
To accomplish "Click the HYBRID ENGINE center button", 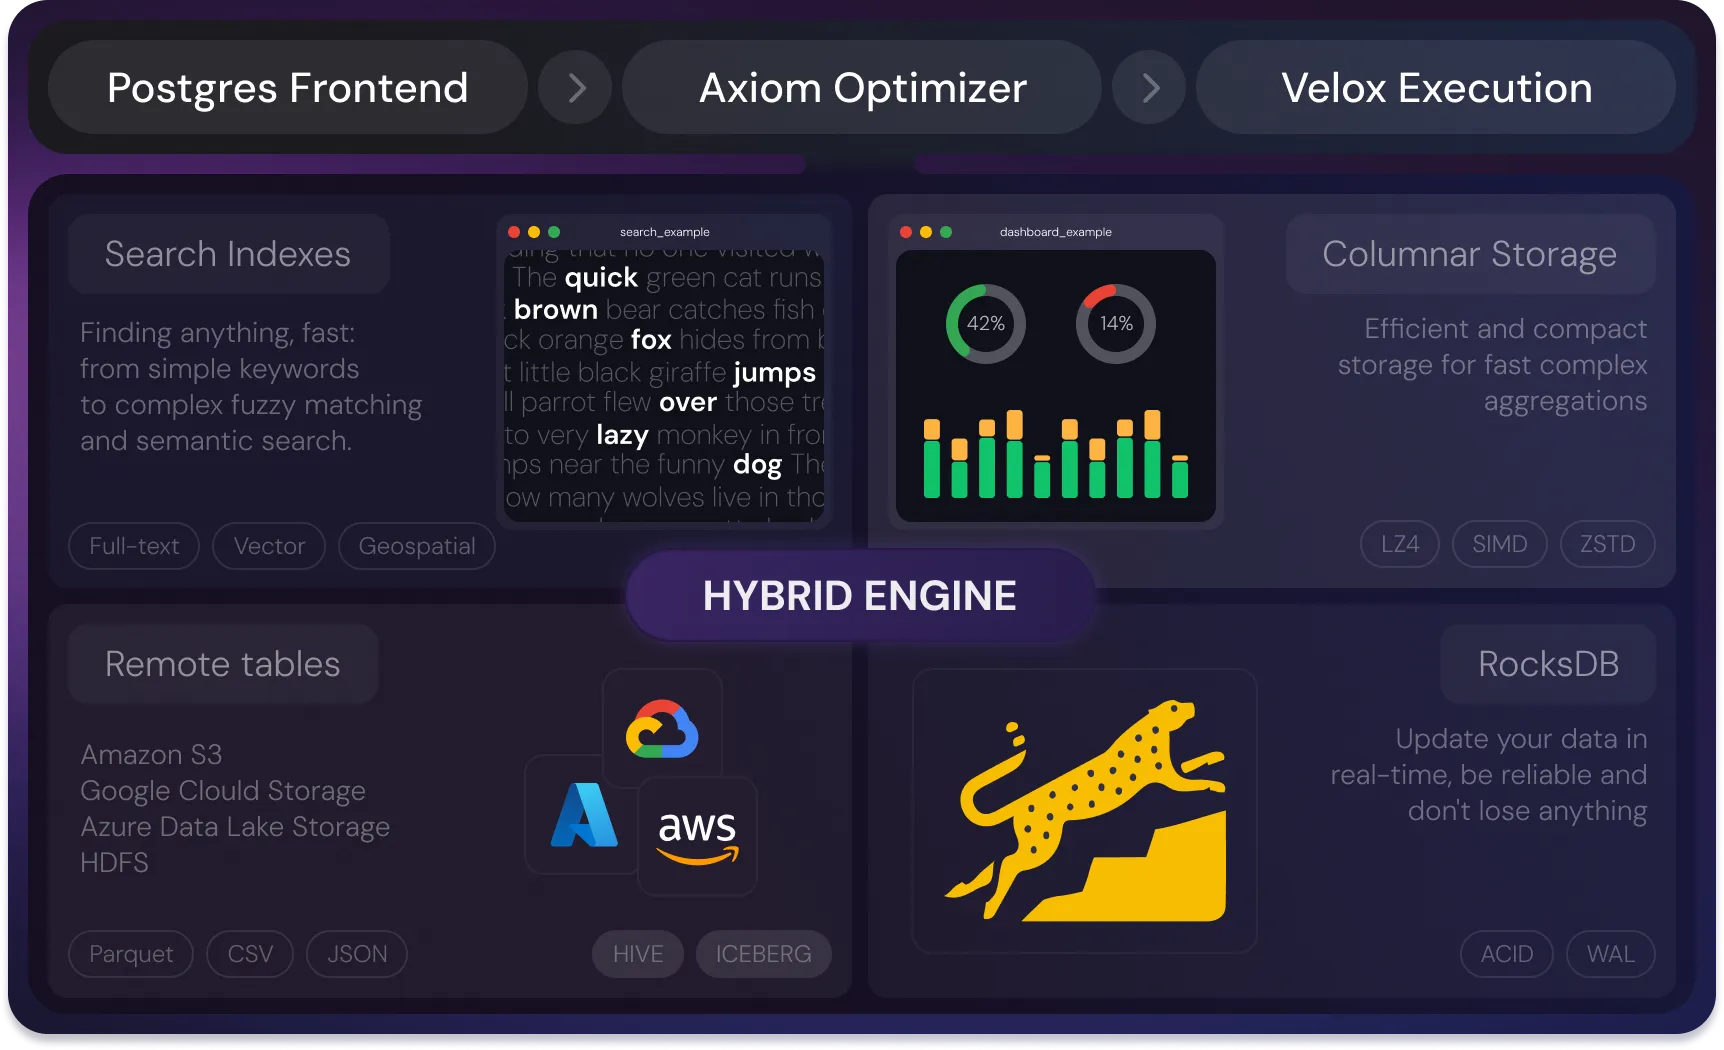I will coord(859,596).
